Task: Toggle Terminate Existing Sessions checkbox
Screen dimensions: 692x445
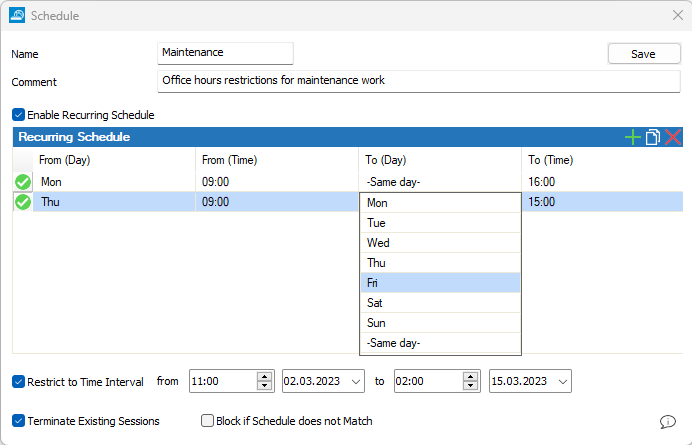Action: [18, 421]
